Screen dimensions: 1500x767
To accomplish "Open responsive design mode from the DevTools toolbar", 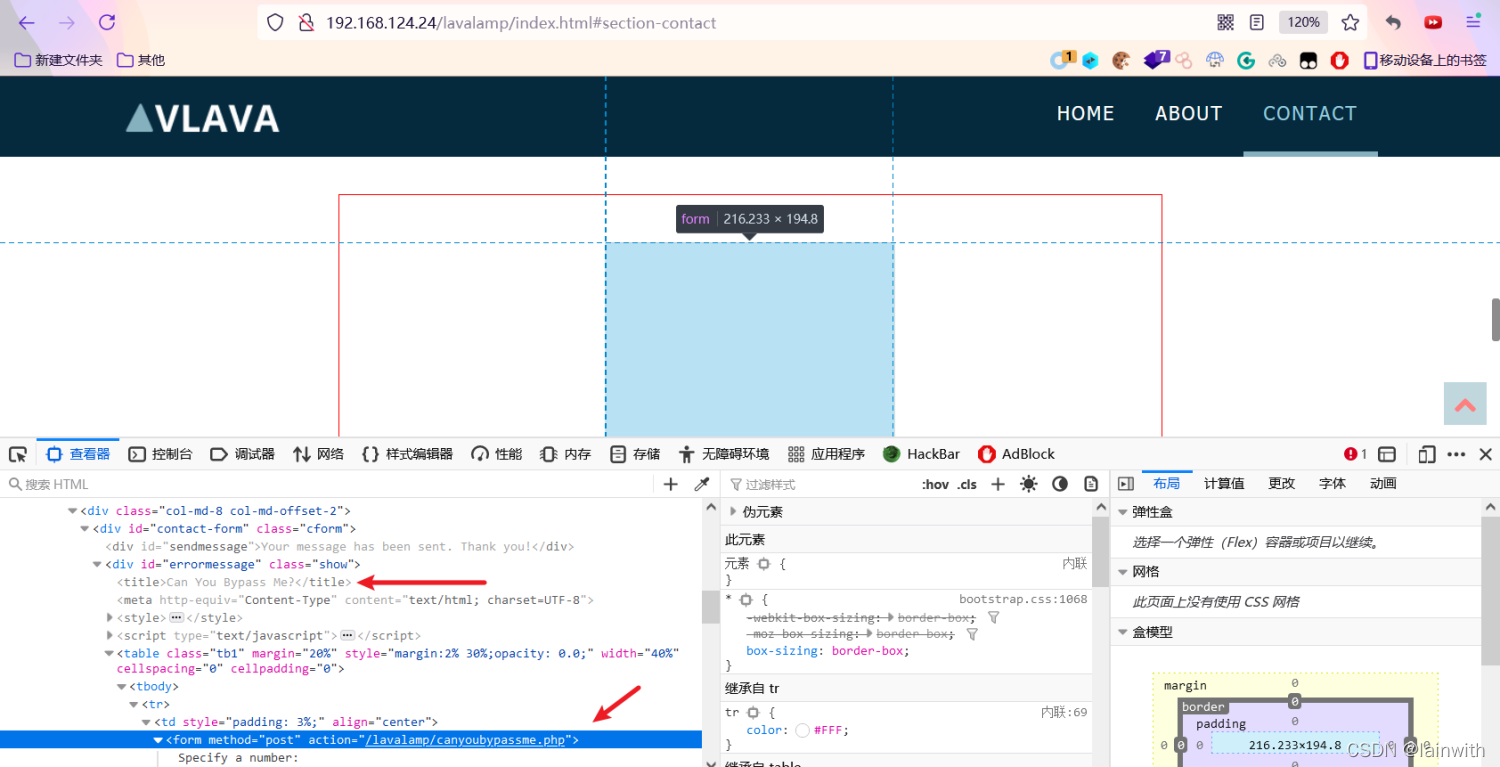I will pos(1427,454).
